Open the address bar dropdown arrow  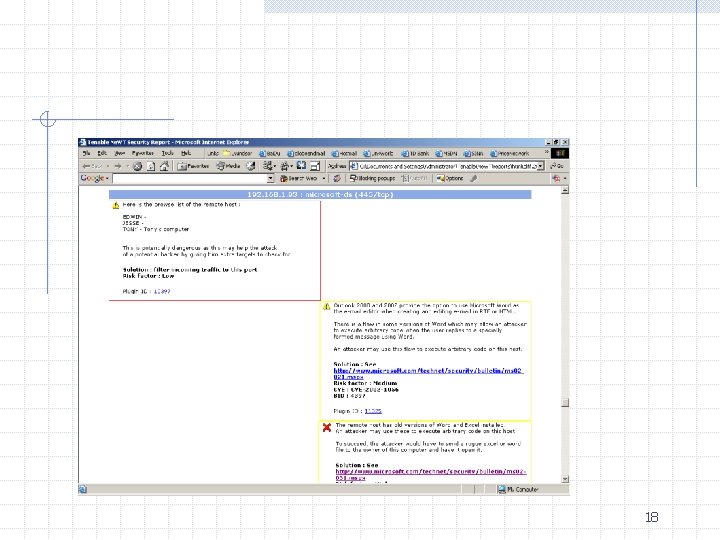[x=540, y=166]
